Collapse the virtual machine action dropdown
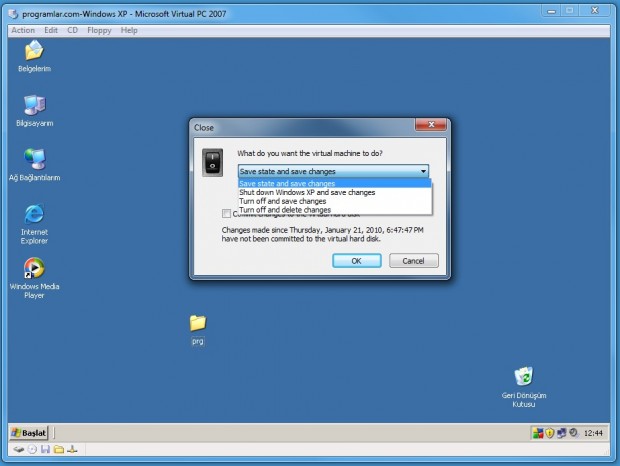Image resolution: width=620 pixels, height=466 pixels. click(423, 172)
